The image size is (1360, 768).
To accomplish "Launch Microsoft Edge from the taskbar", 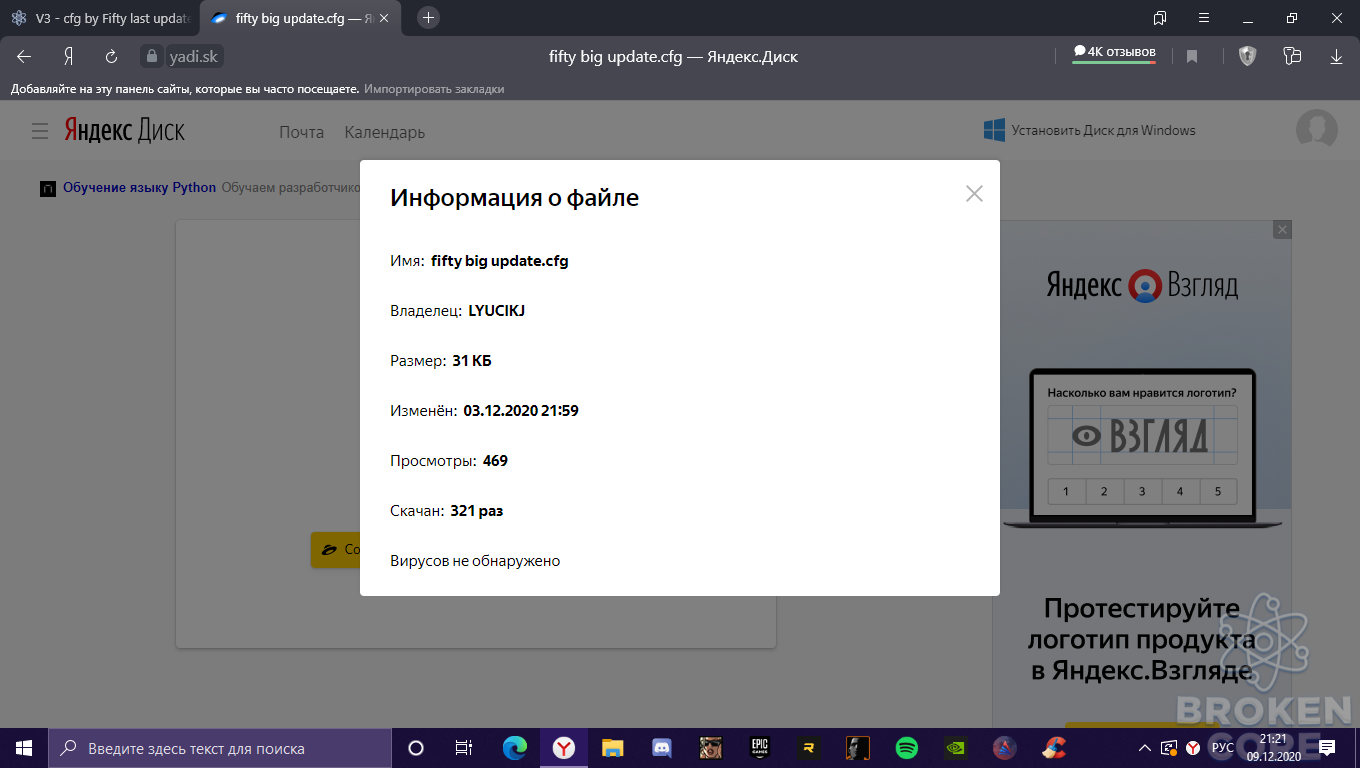I will coord(514,748).
